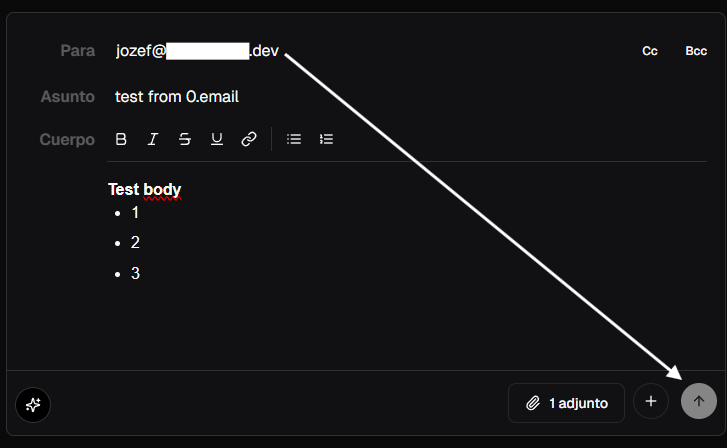This screenshot has width=727, height=448.
Task: Show the Cc recipients field
Action: [x=650, y=51]
